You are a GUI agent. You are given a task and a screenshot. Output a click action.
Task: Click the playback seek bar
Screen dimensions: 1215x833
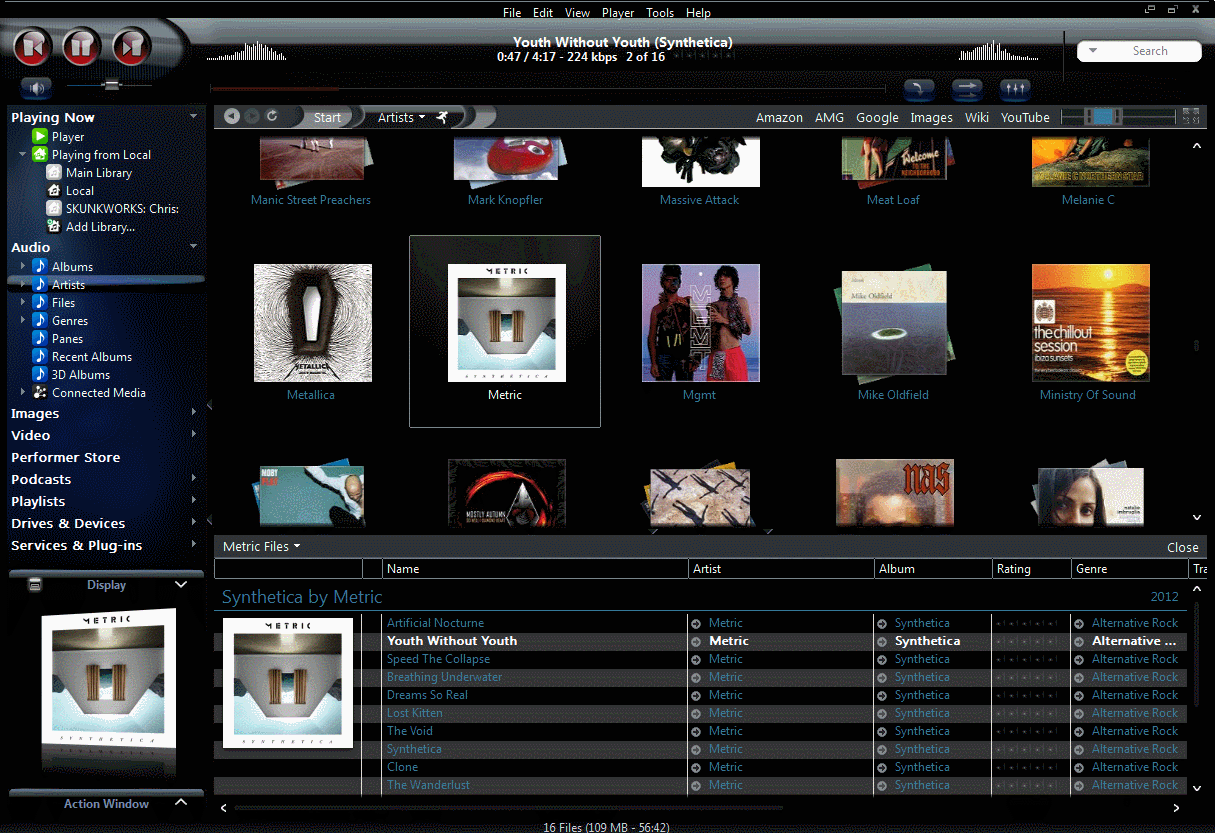pyautogui.click(x=548, y=88)
